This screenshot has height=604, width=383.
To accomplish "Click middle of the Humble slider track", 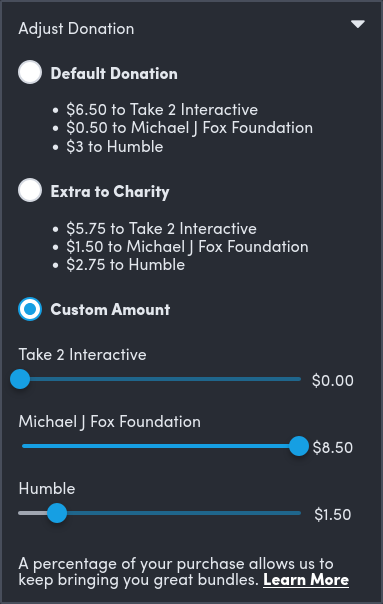I will click(160, 513).
